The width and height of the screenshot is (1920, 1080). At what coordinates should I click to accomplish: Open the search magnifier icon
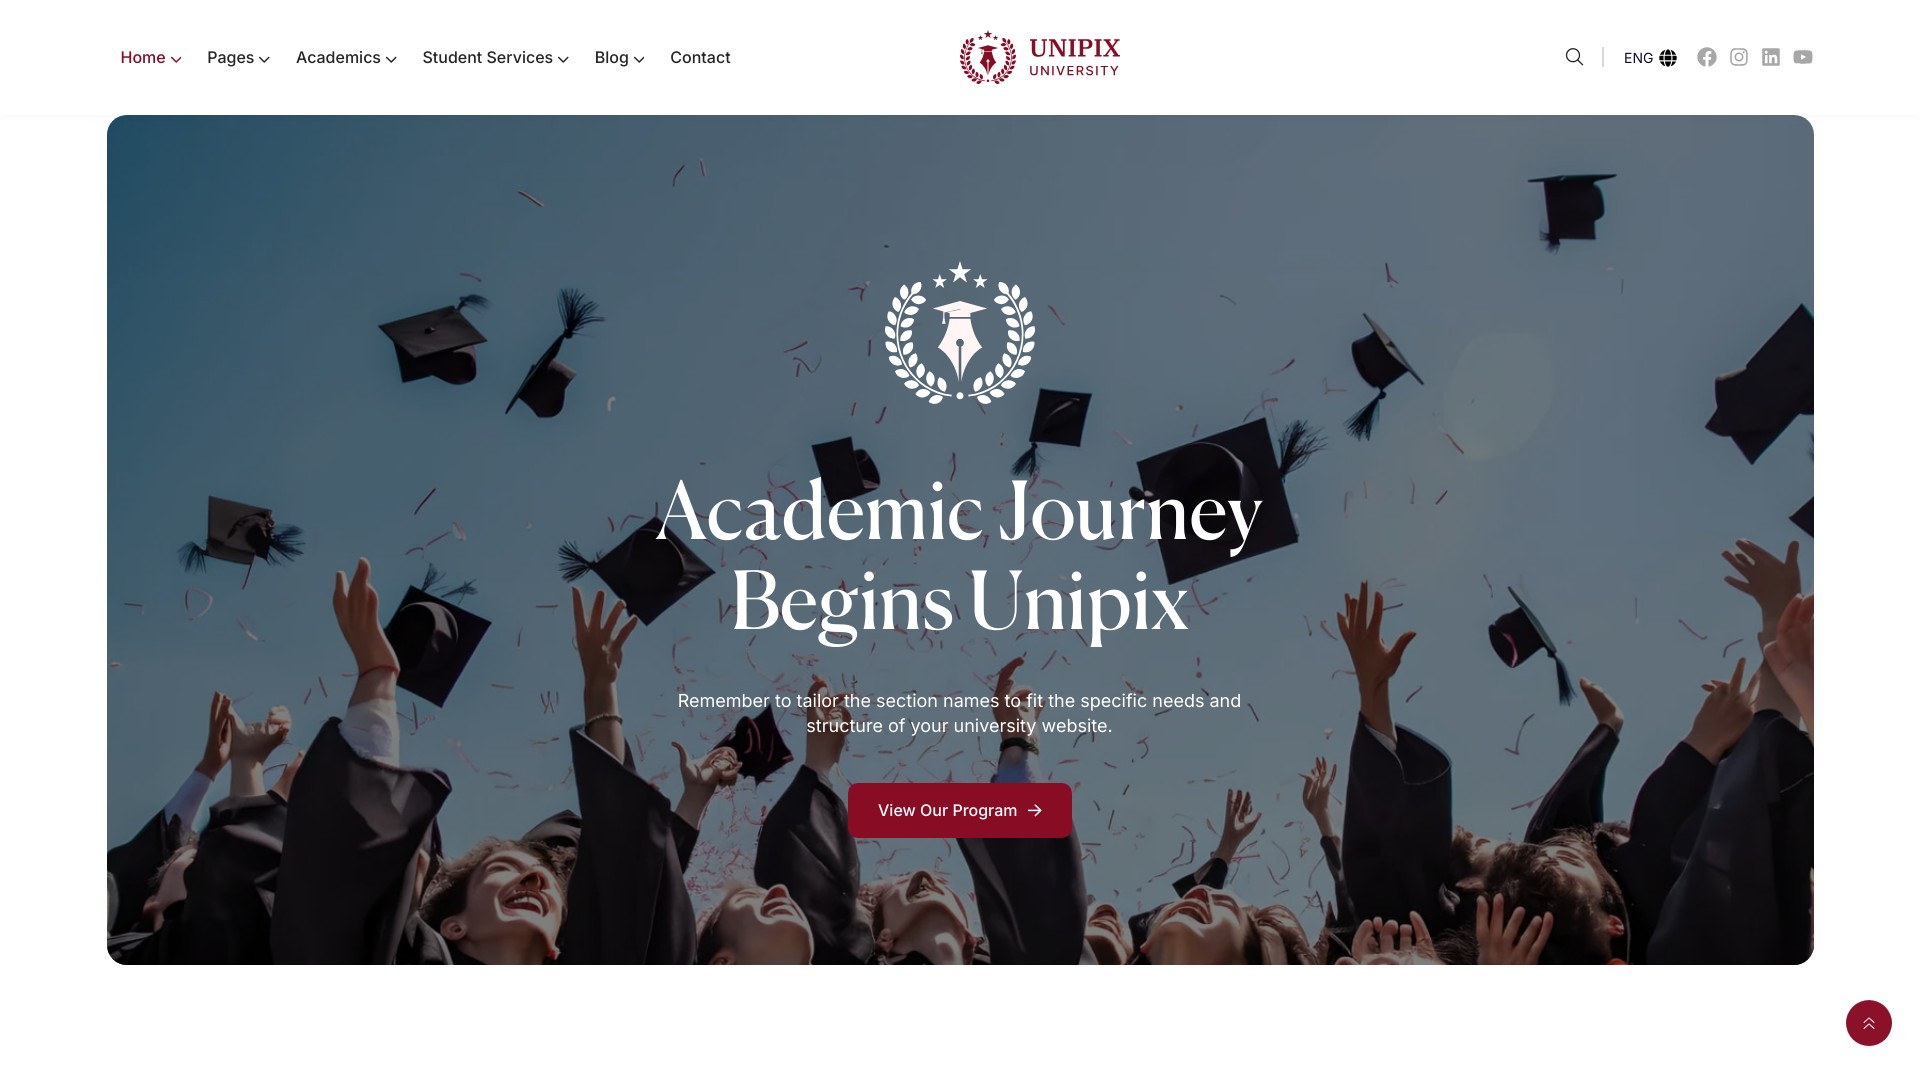pyautogui.click(x=1574, y=57)
